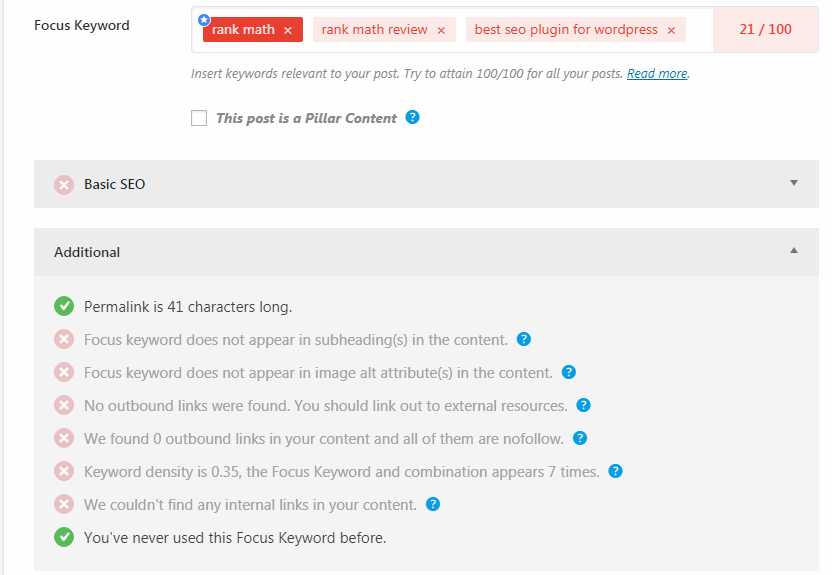Open help for image alt attribute warning
This screenshot has width=832, height=575.
coord(568,372)
